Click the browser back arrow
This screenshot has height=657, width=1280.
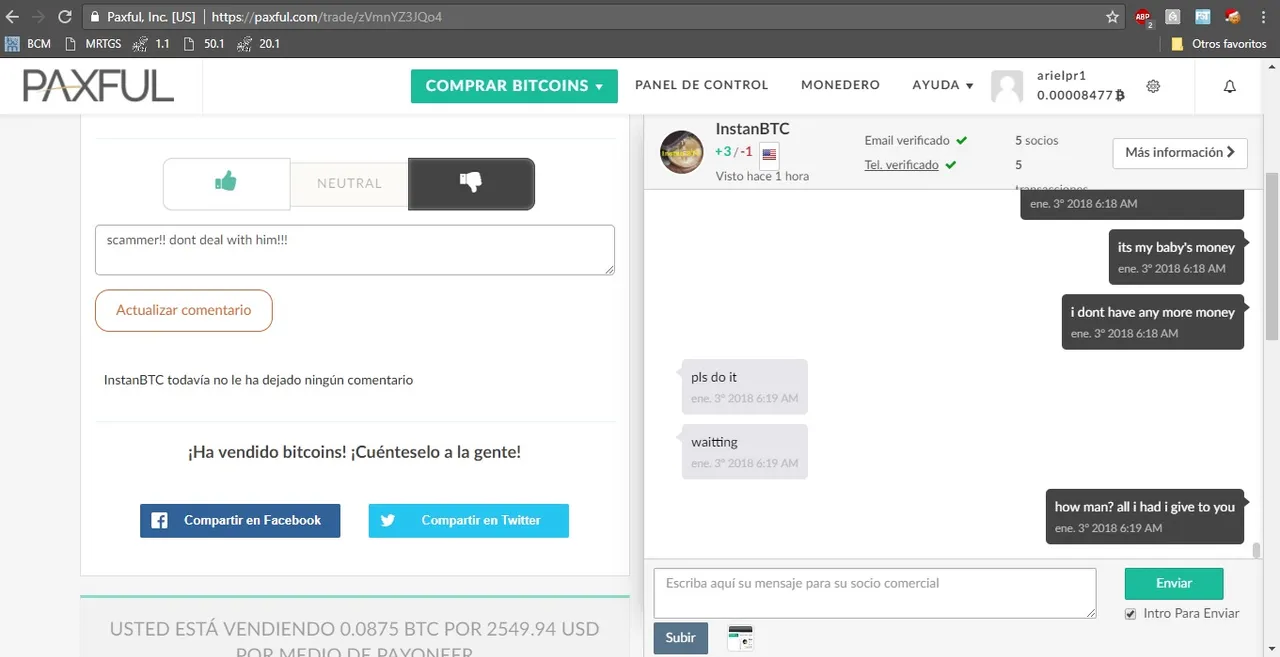12,17
